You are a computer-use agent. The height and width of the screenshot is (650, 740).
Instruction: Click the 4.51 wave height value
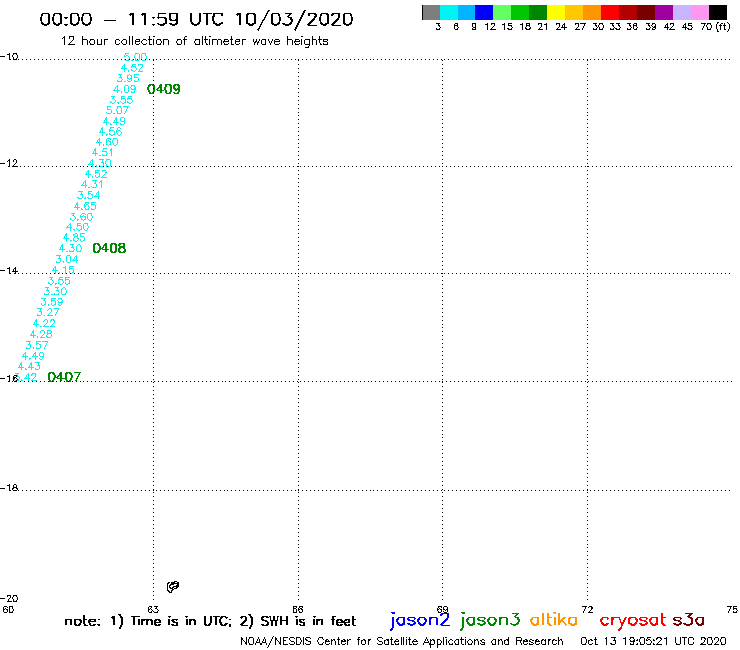pos(102,152)
